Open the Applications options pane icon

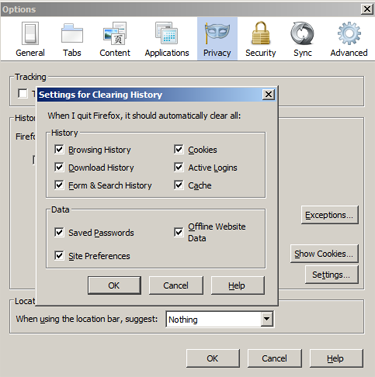(x=167, y=34)
